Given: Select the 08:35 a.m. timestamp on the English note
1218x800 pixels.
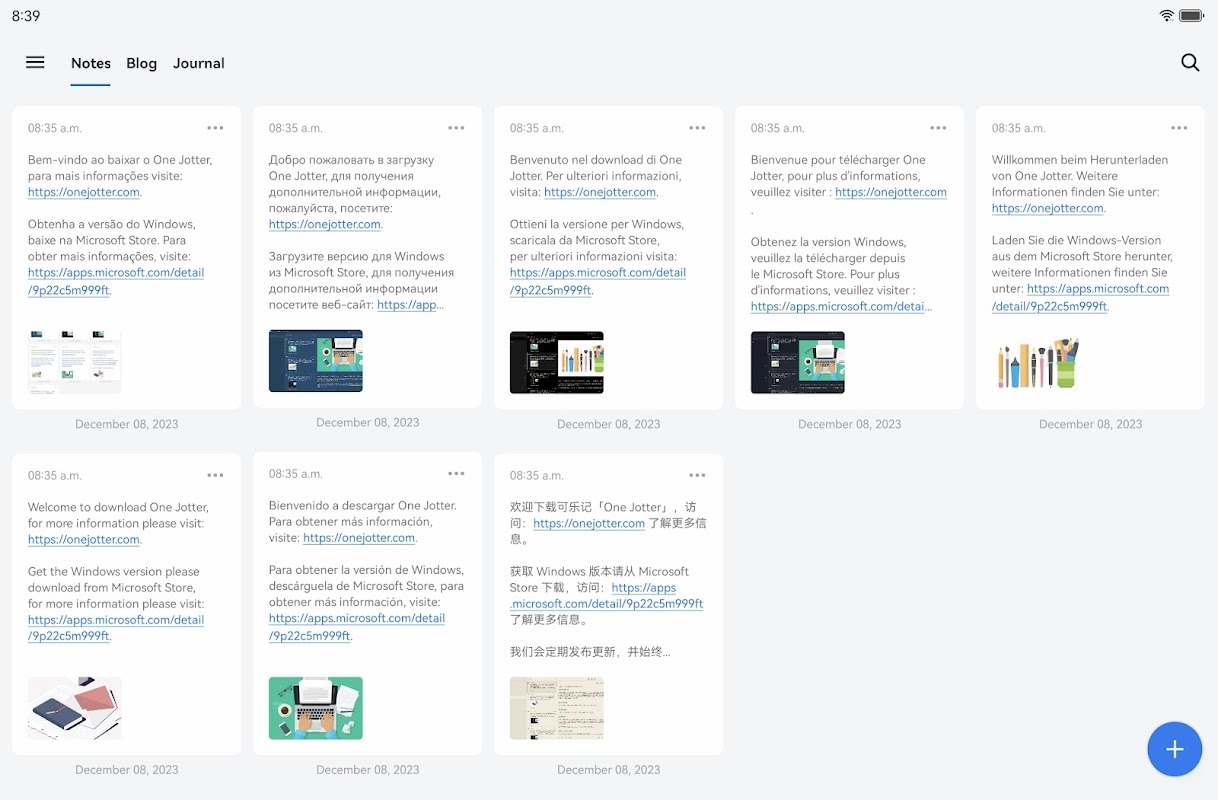Looking at the screenshot, I should point(55,475).
